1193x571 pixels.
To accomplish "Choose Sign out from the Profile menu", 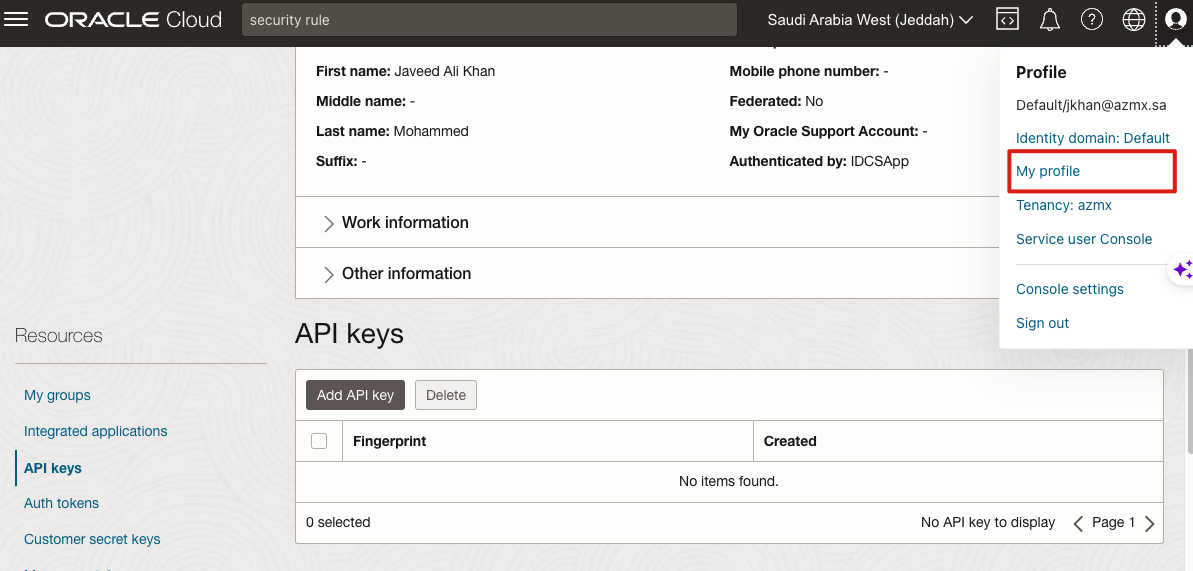I will point(1042,323).
